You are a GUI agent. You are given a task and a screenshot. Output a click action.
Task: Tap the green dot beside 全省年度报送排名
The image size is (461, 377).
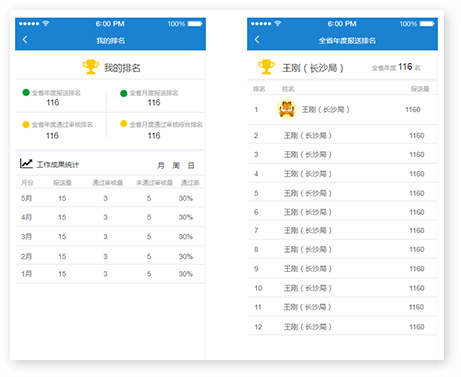tap(26, 92)
